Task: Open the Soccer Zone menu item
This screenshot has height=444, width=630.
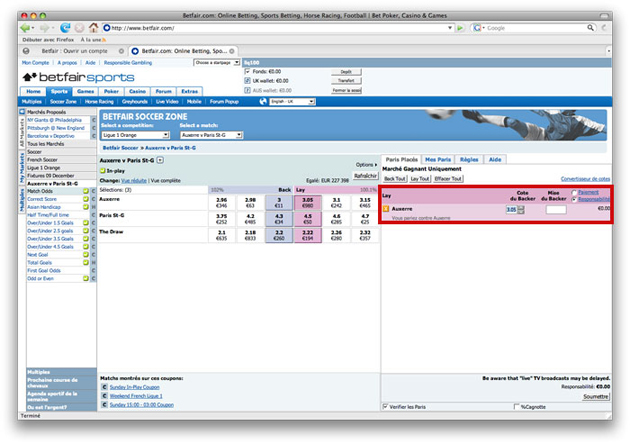Action: [x=63, y=102]
